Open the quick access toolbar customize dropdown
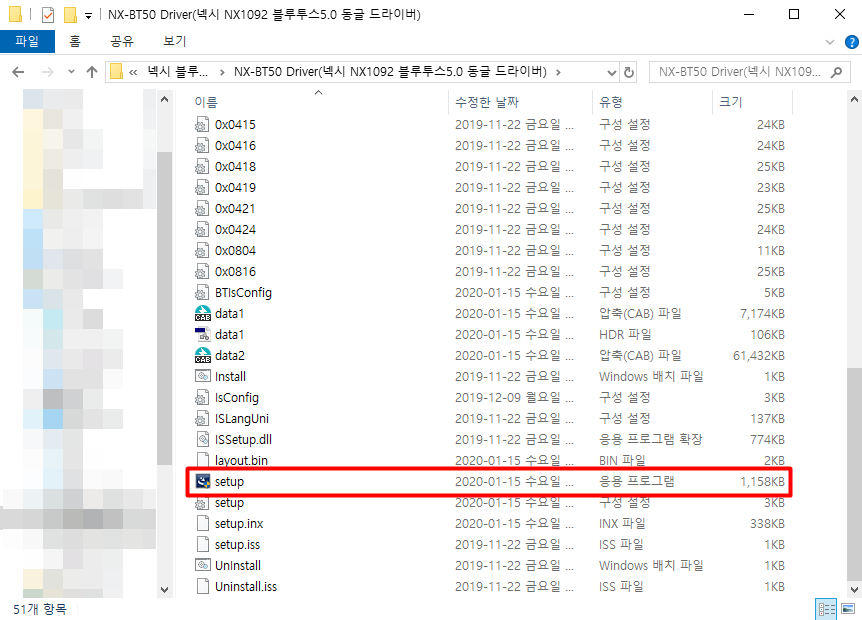Screen dimensions: 862x620 click(x=88, y=15)
